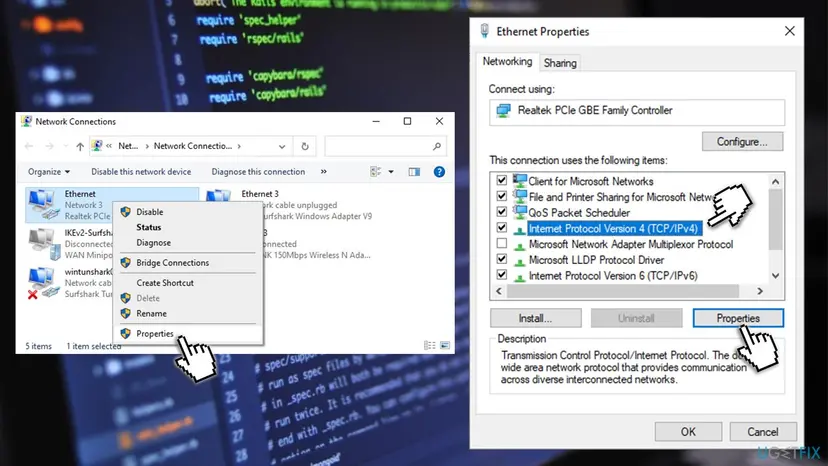Switch to the Networking tab

pos(507,61)
